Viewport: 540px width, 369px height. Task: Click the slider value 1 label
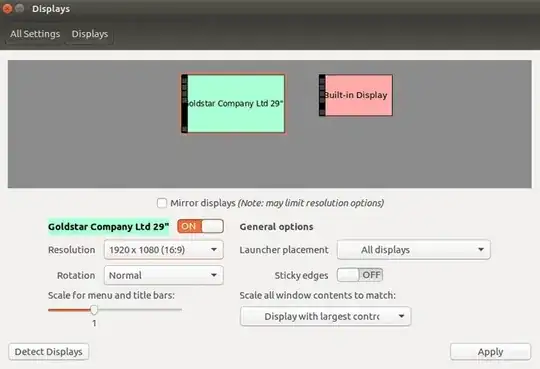(x=94, y=323)
